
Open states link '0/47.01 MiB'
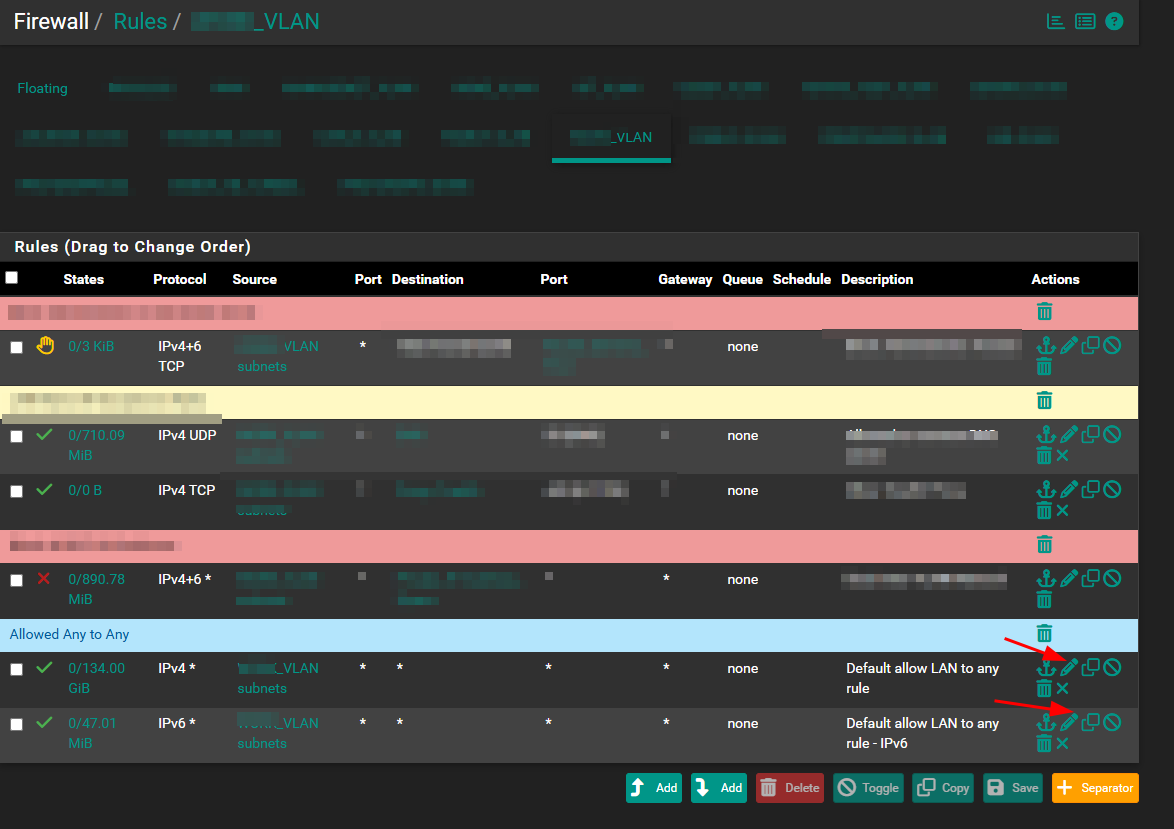point(92,733)
